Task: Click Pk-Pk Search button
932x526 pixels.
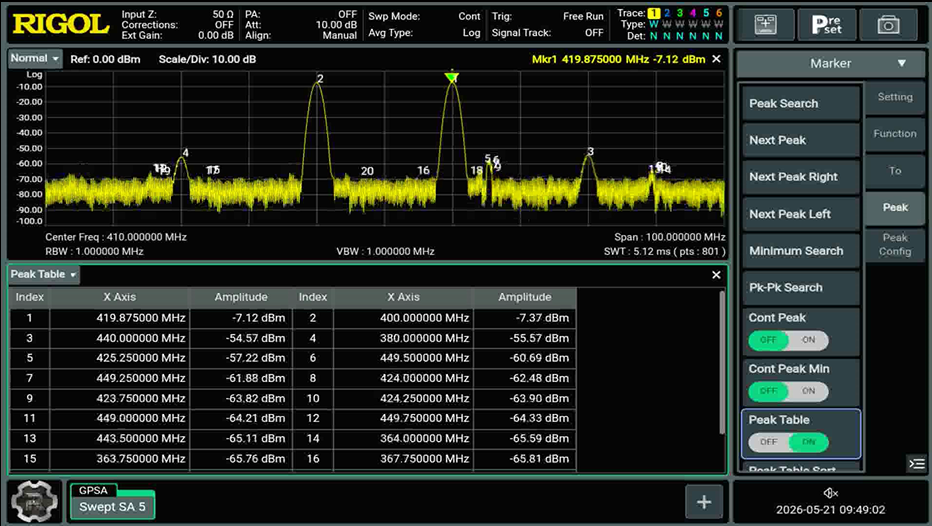Action: (801, 288)
